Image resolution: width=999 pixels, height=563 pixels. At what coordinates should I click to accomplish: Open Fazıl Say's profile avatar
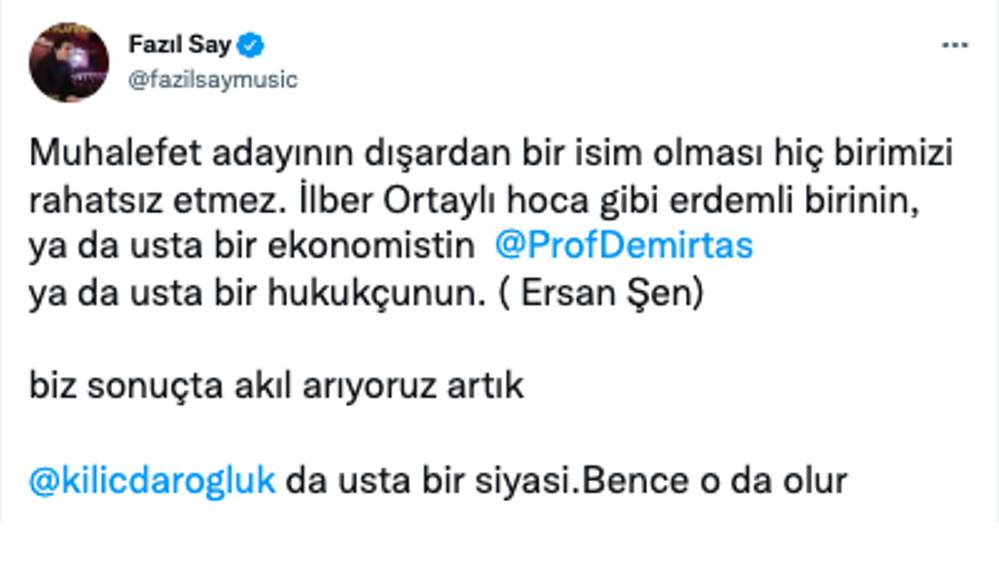(x=69, y=61)
